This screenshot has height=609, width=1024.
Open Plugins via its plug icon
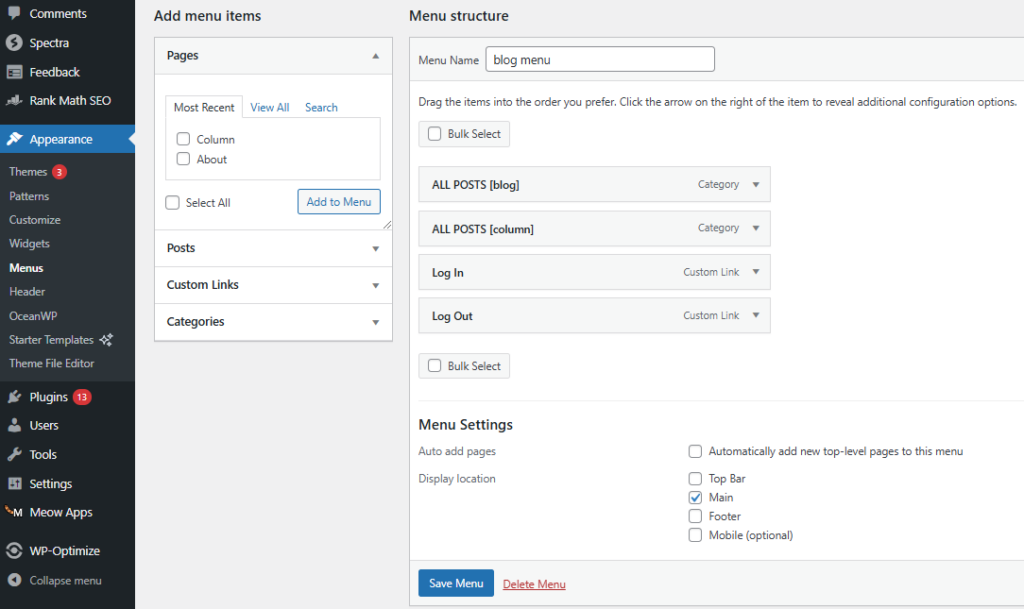14,397
